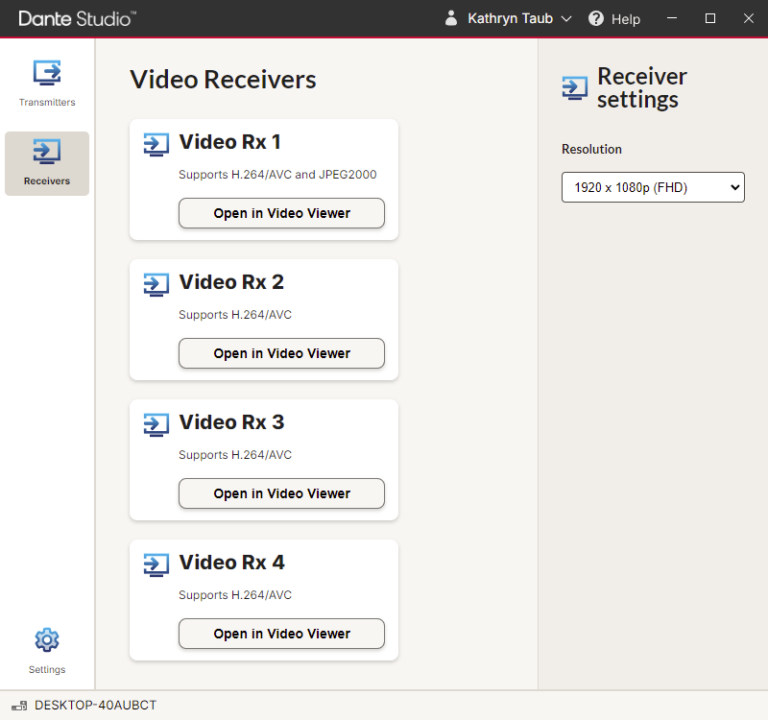Screen dimensions: 768x720
Task: Open Video Rx 4 in Video Viewer
Action: click(281, 633)
